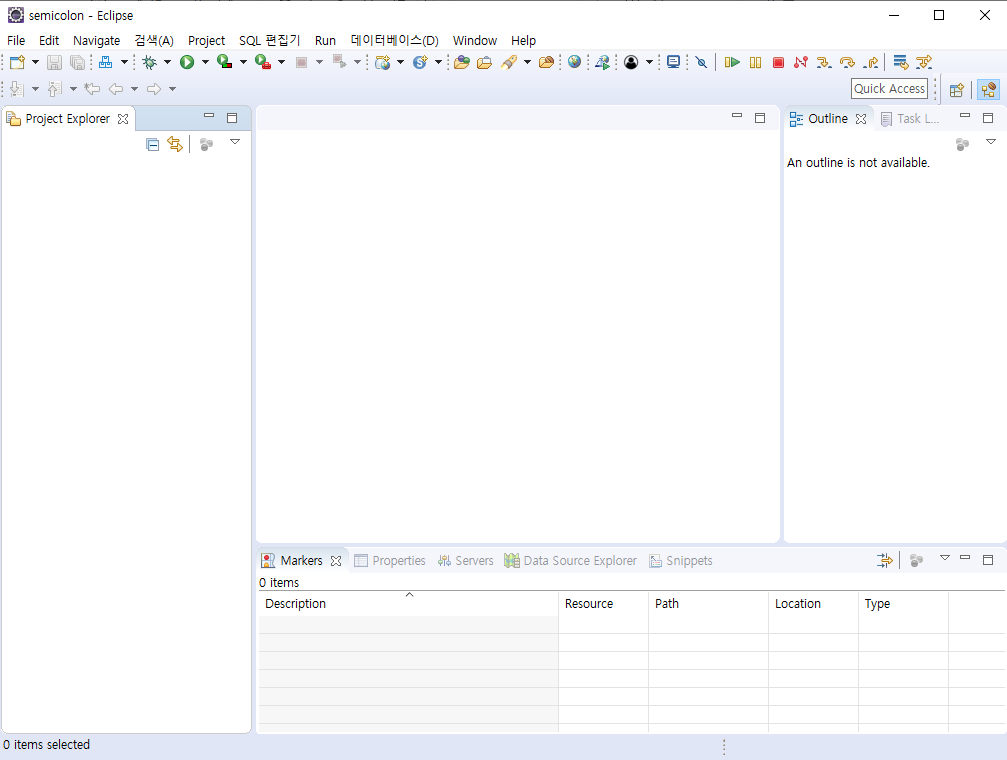
Task: Expand the Search flashlight dropdown arrow
Action: point(527,62)
